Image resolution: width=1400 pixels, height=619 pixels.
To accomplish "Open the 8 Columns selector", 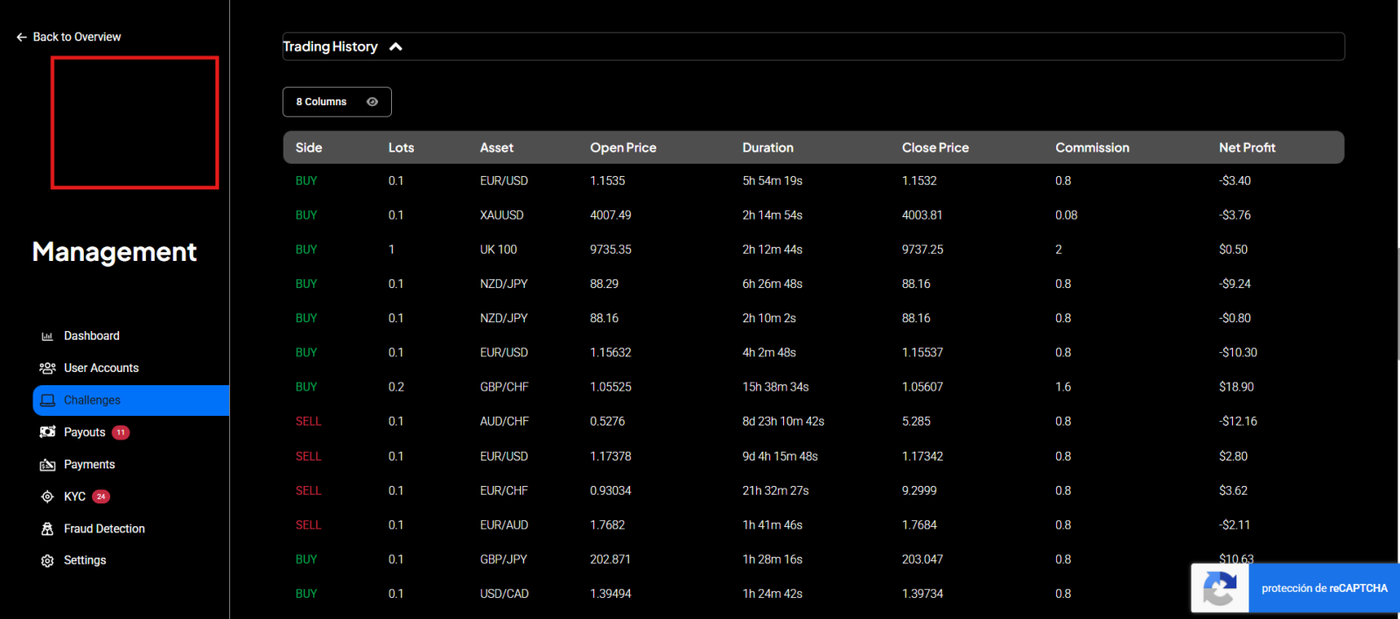I will pos(322,102).
